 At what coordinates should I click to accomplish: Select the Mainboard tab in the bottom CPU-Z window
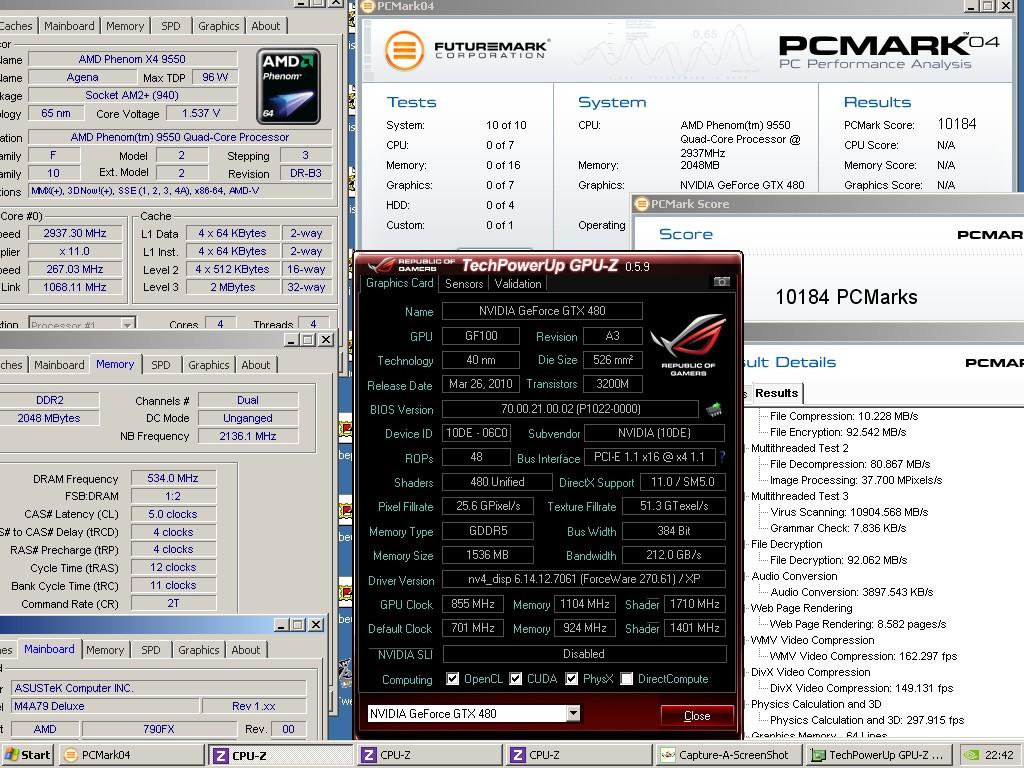(49, 649)
